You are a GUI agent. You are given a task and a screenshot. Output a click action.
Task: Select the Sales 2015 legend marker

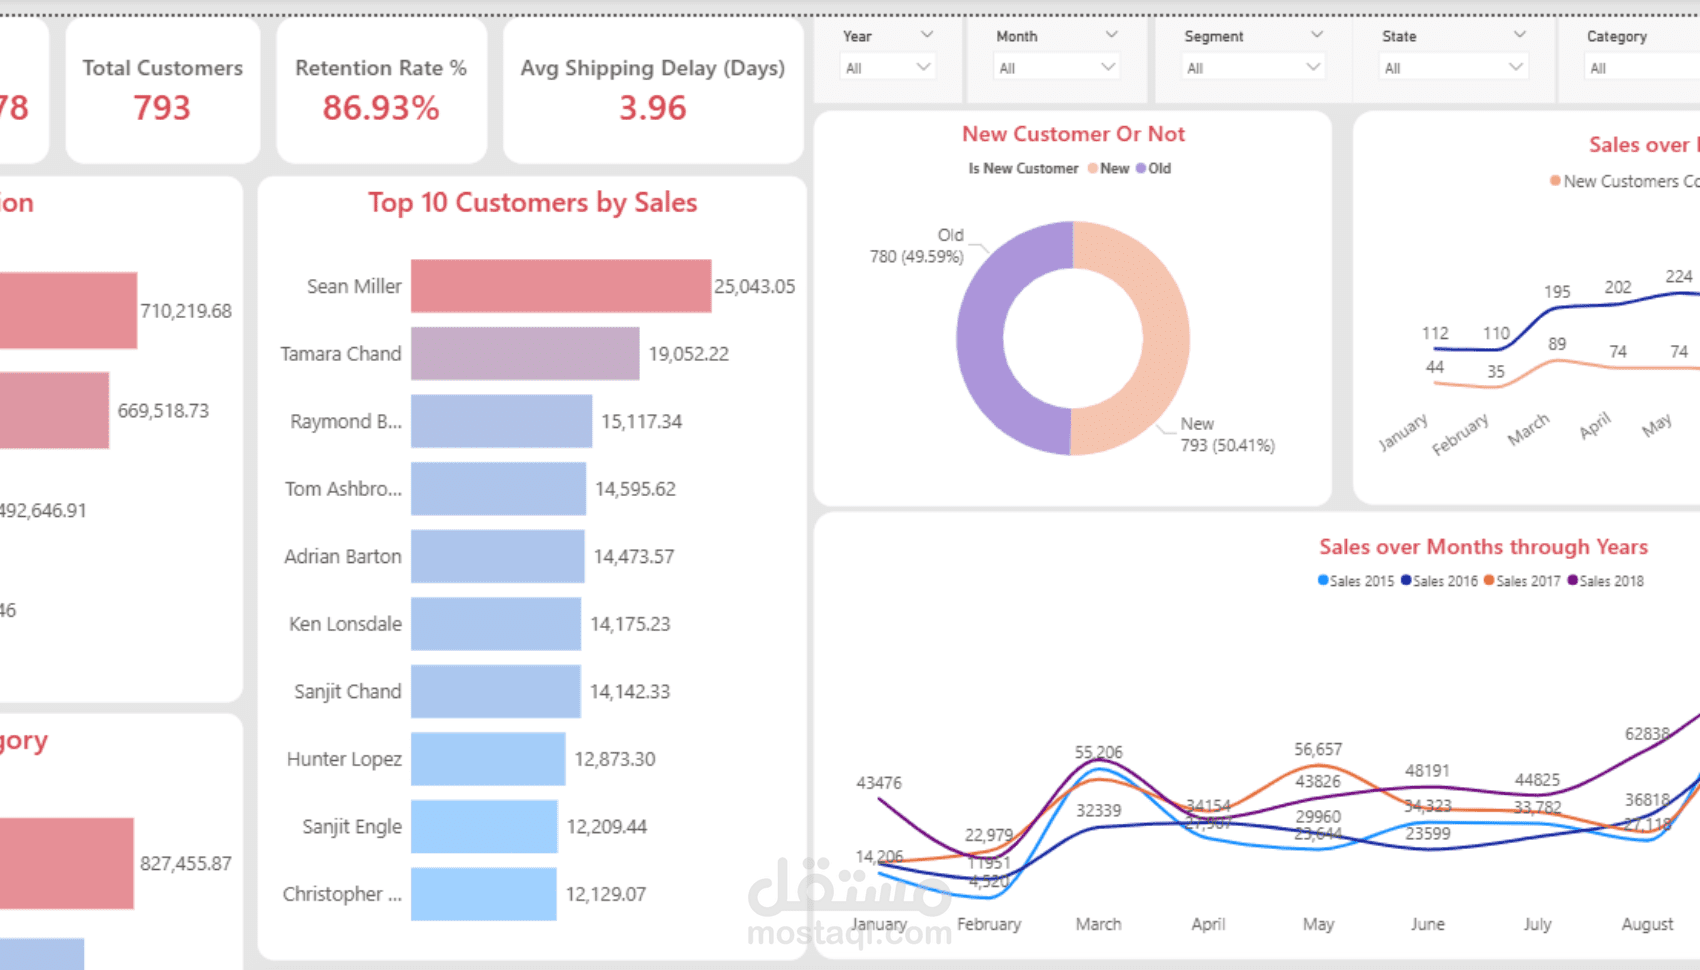coord(1323,580)
